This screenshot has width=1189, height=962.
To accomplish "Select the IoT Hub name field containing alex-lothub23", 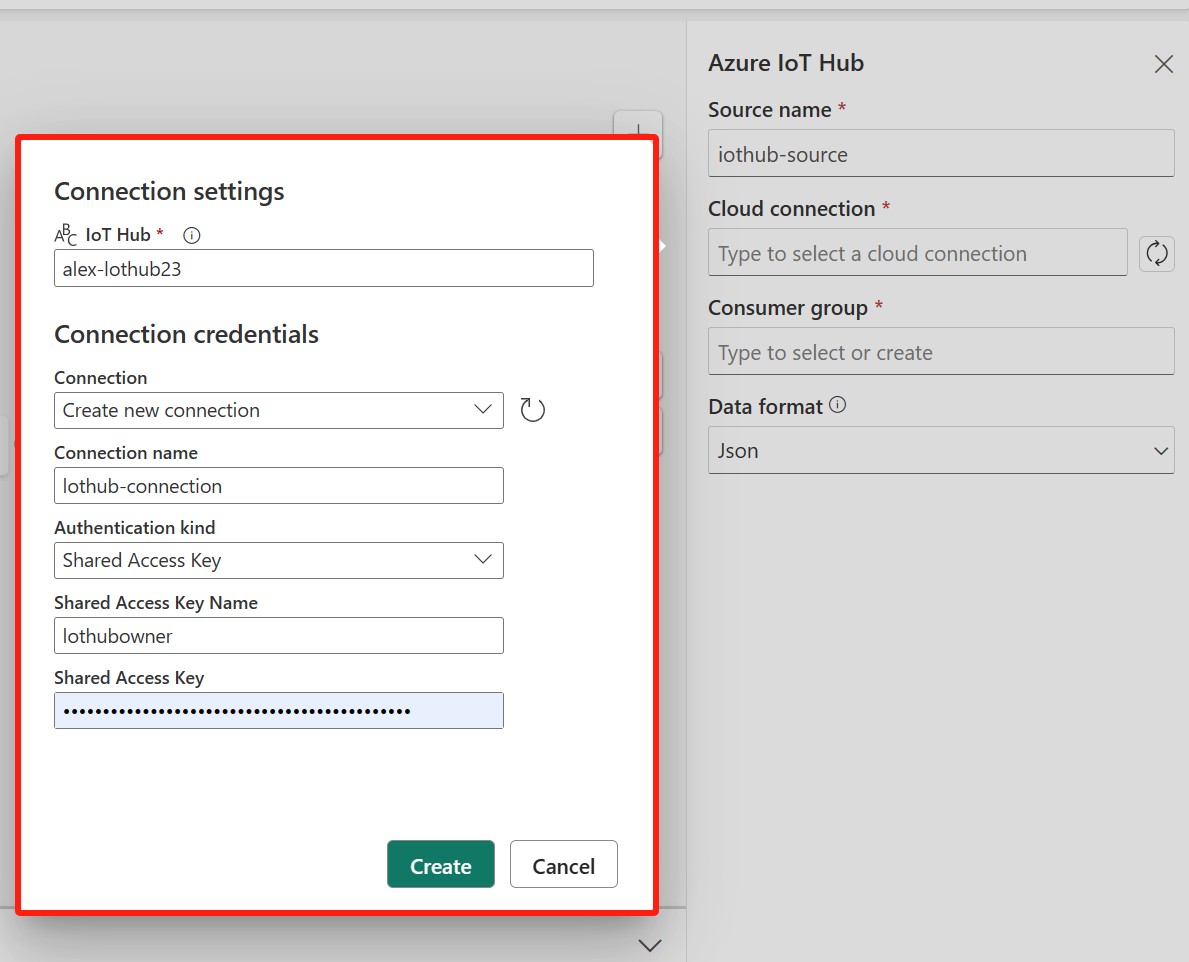I will [323, 268].
